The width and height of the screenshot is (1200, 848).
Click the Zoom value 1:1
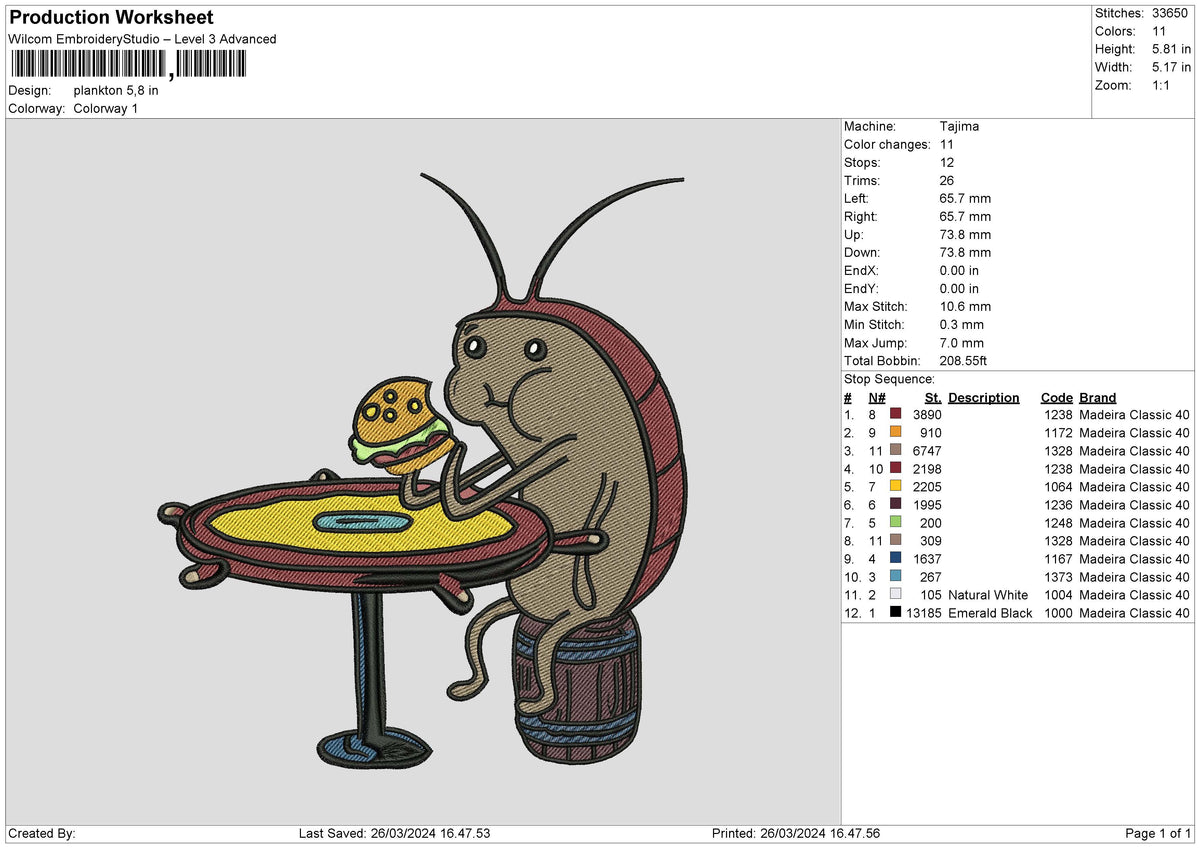1162,85
